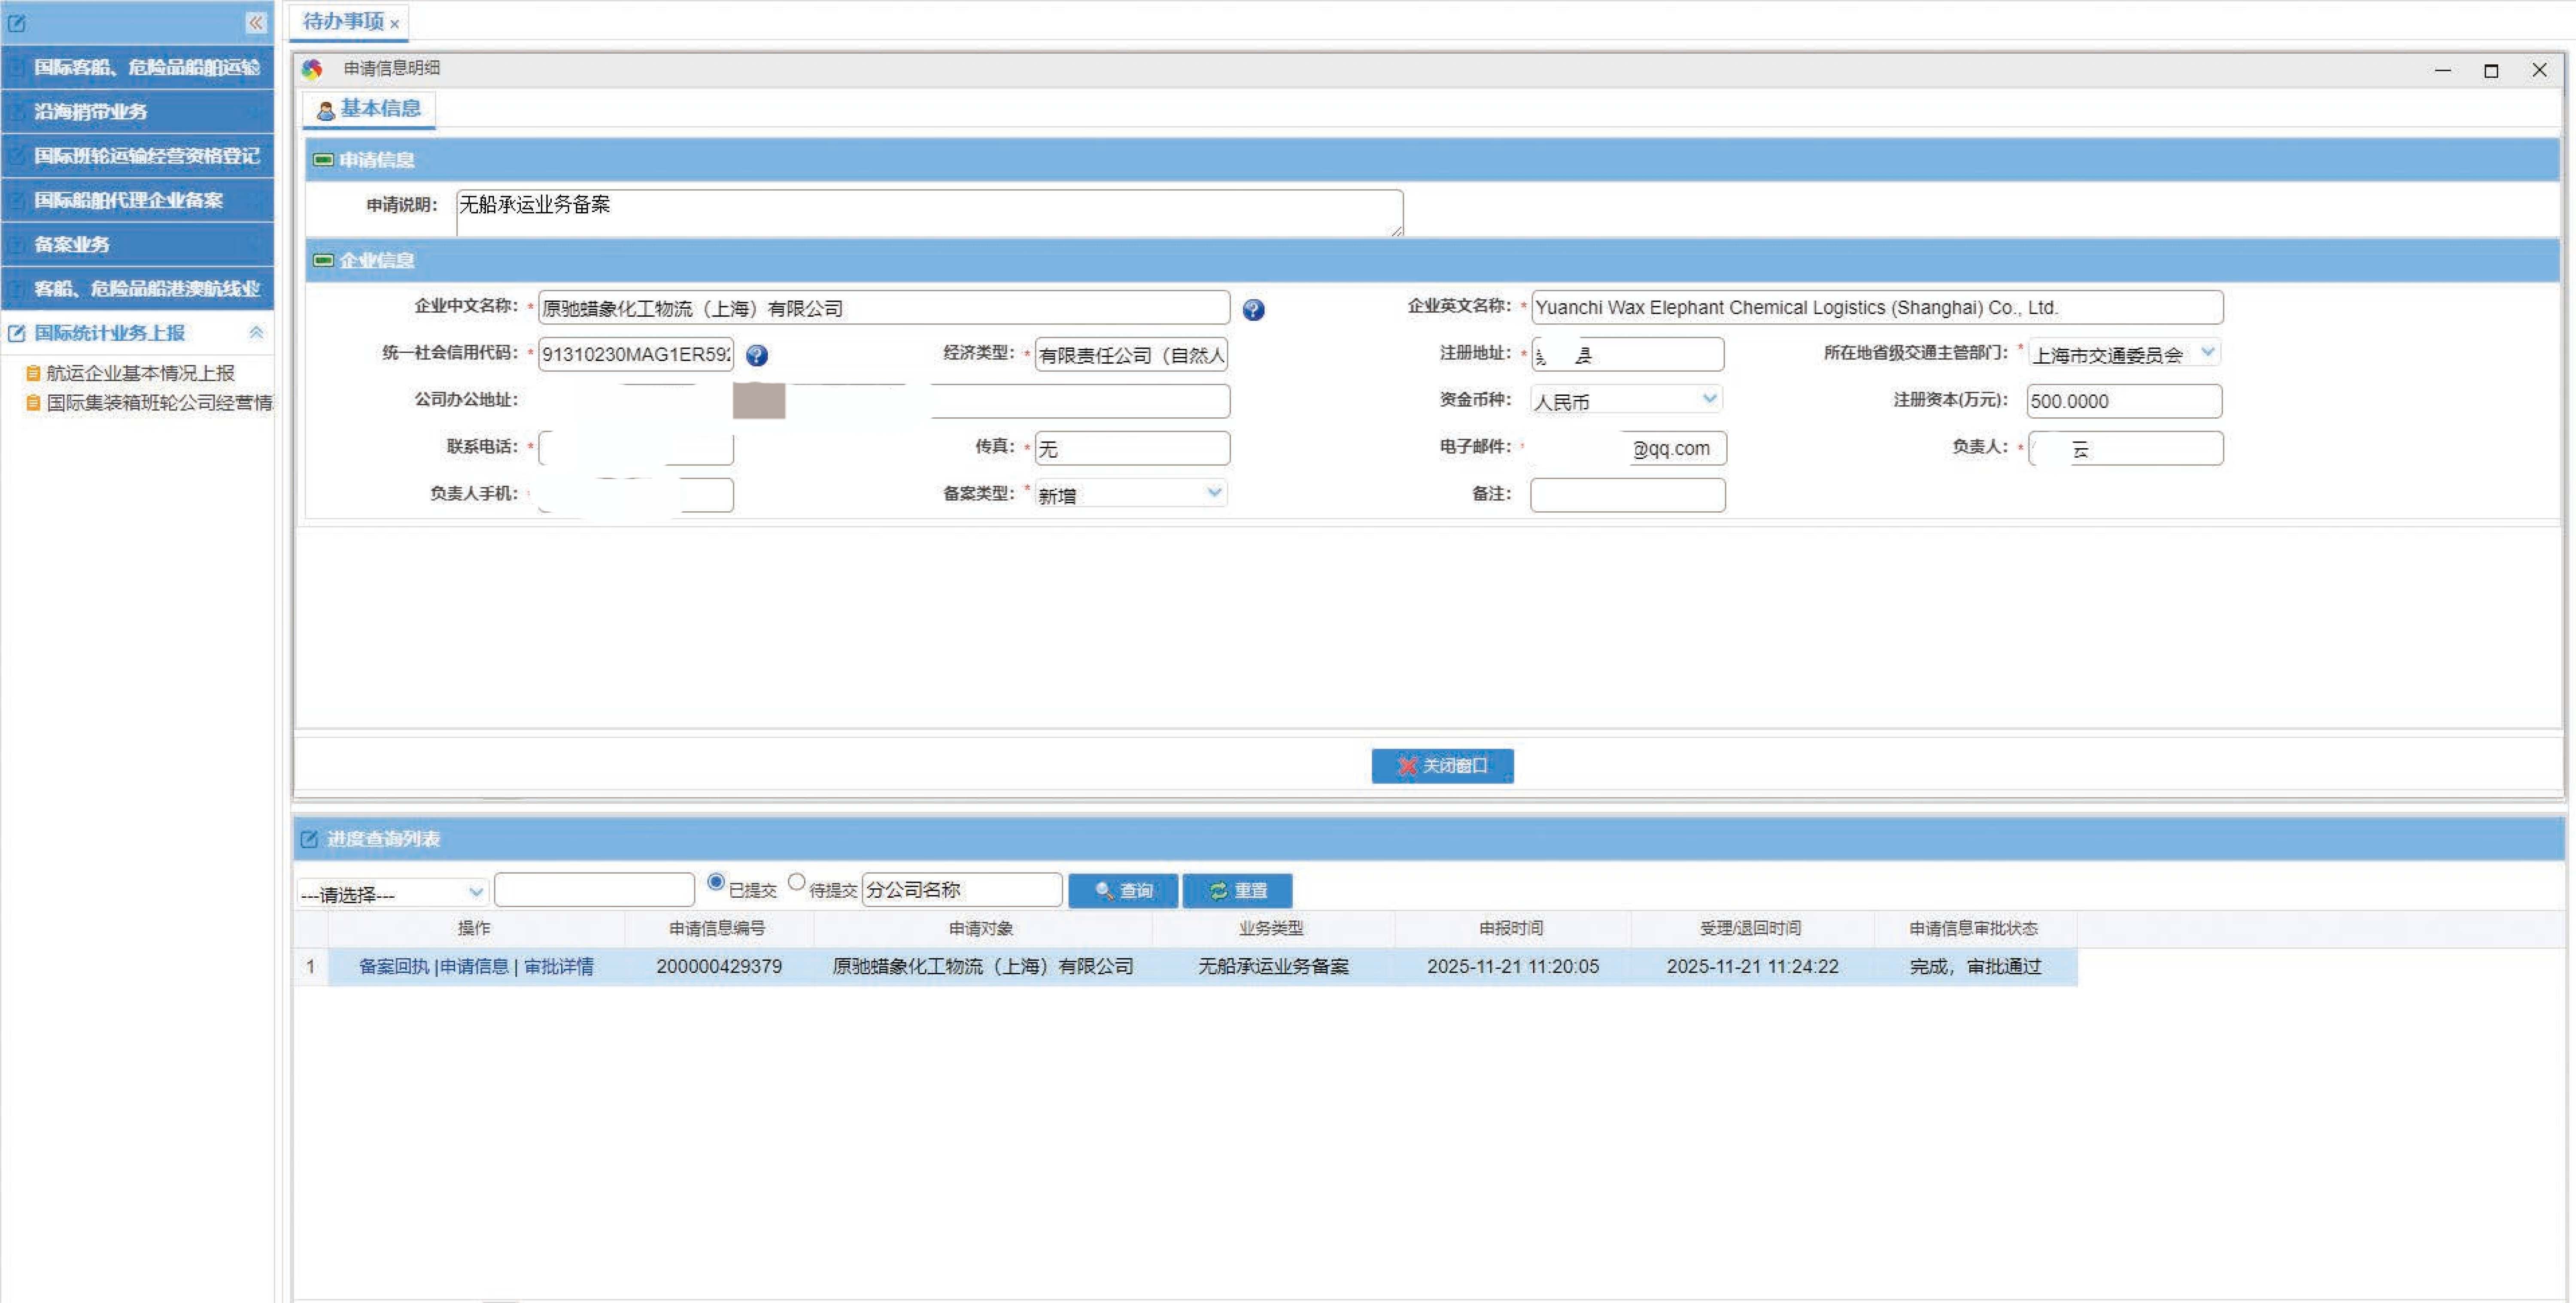Select the 待提交 radio button

[796, 882]
